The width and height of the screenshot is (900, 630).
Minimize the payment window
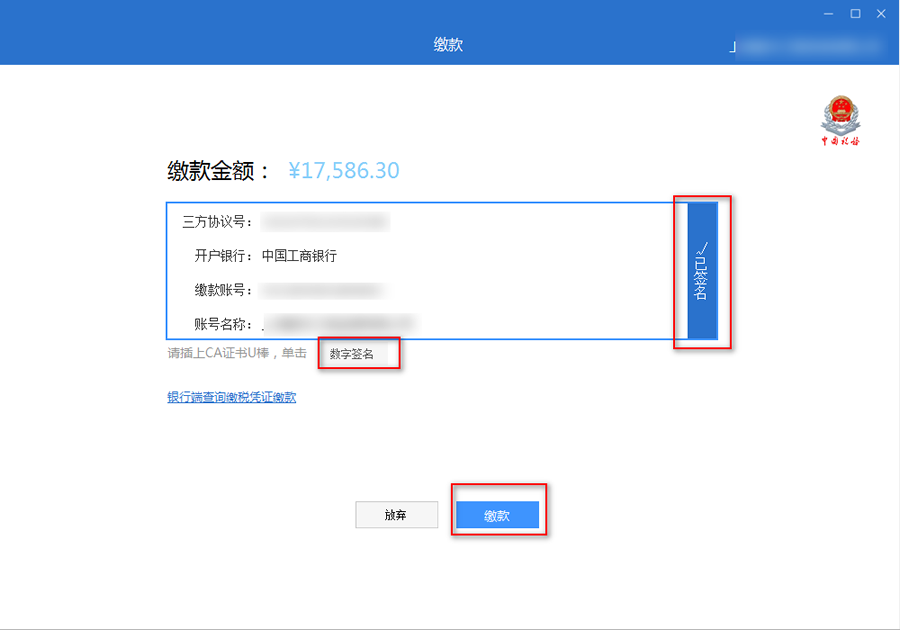click(x=829, y=13)
